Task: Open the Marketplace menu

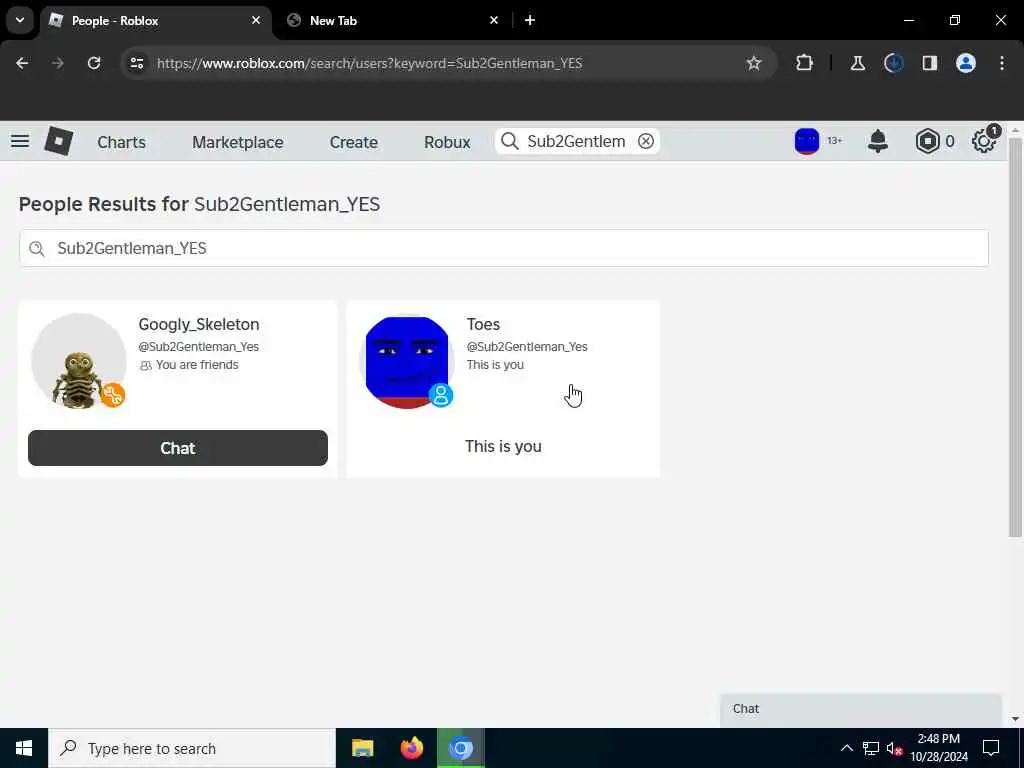Action: [238, 142]
